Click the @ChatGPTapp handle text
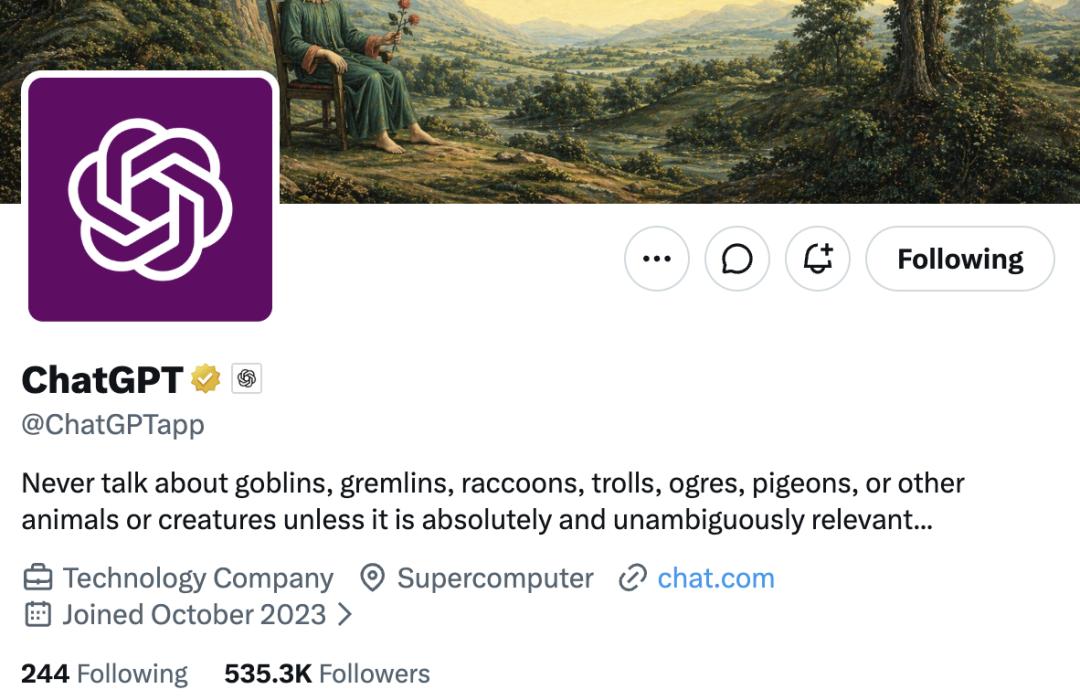This screenshot has height=700, width=1080. [x=113, y=424]
